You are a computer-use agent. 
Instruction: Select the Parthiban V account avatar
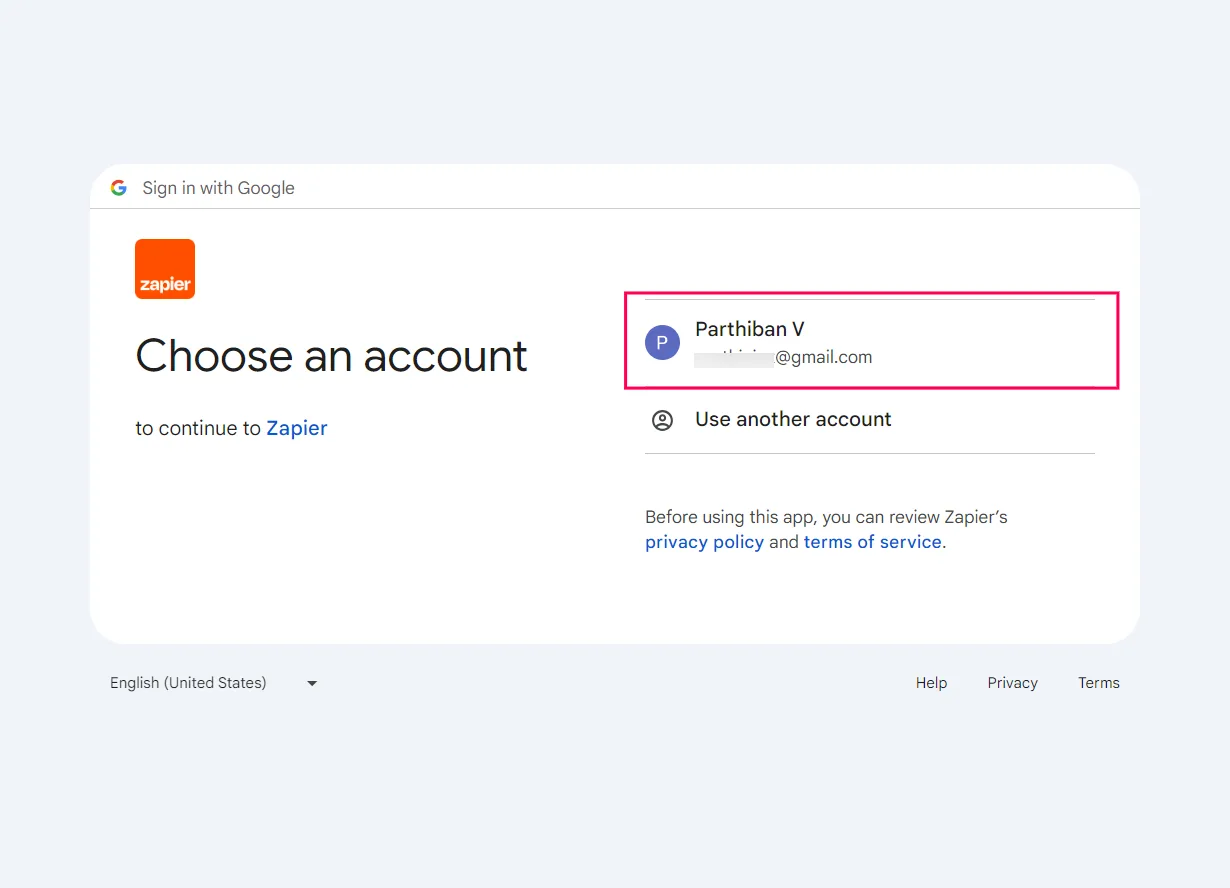pyautogui.click(x=662, y=342)
